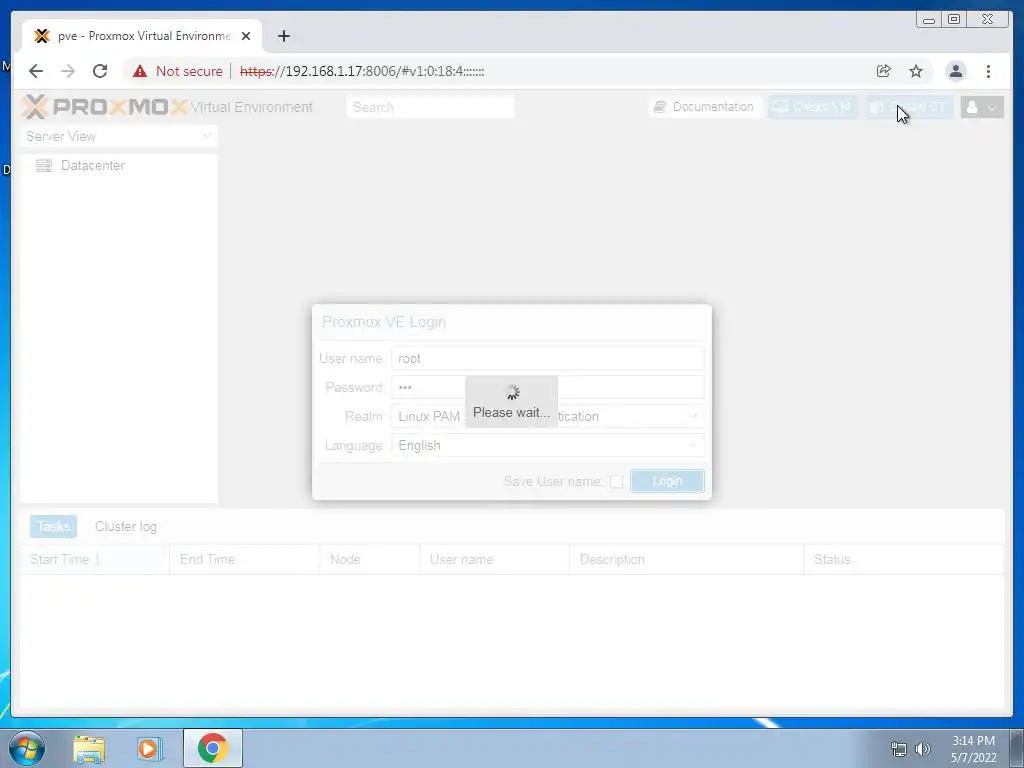
Task: Click the User name field containing root
Action: [x=547, y=359]
